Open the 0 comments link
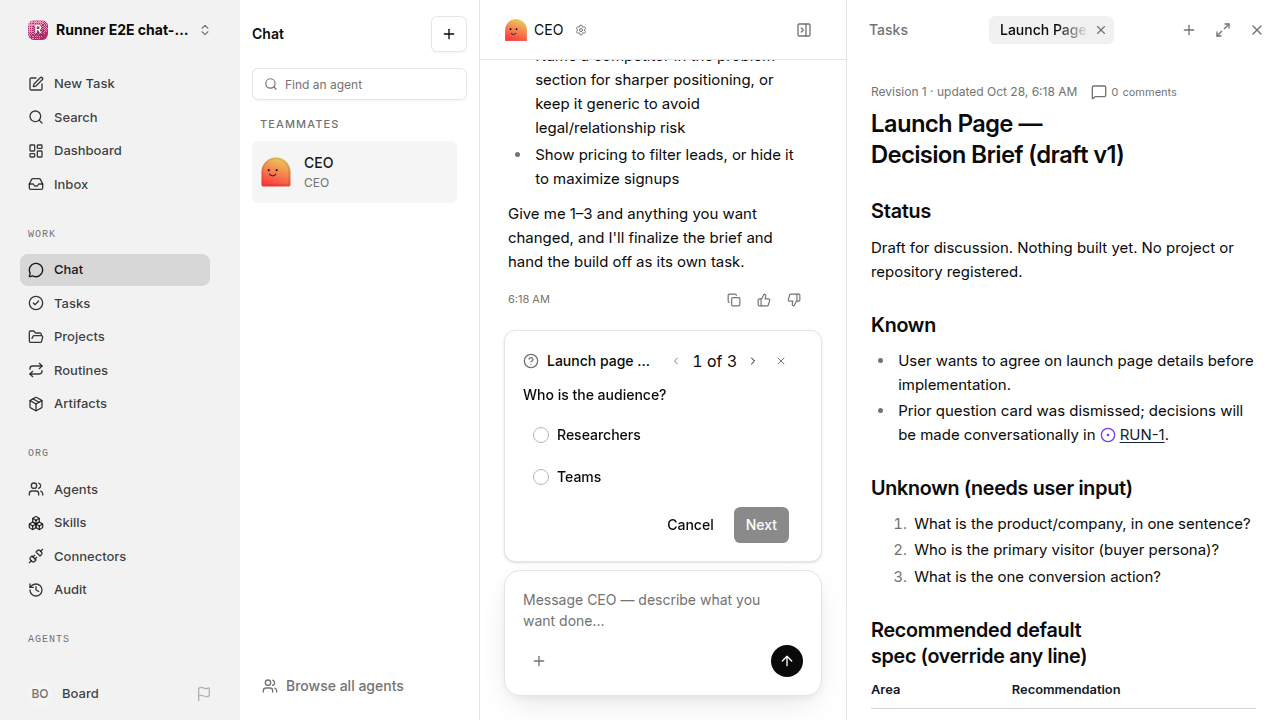The height and width of the screenshot is (720, 1280). pyautogui.click(x=1134, y=92)
